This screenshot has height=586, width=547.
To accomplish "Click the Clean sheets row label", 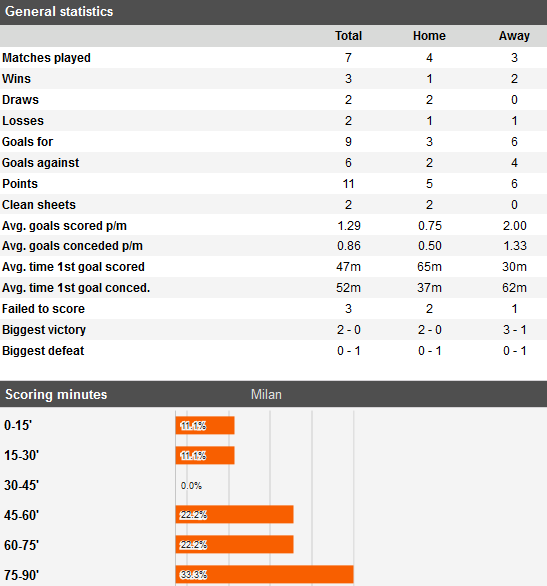I will click(x=39, y=204).
